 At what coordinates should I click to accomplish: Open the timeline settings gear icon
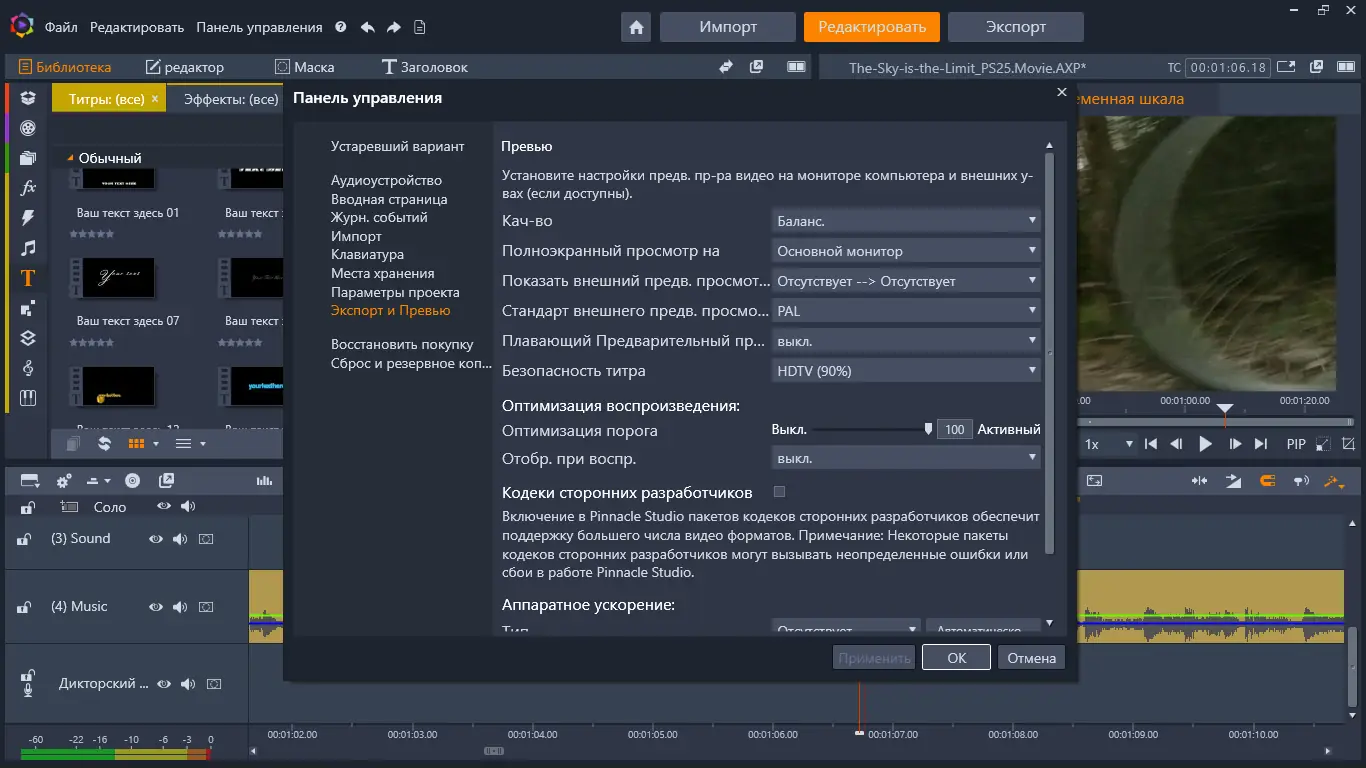62,481
